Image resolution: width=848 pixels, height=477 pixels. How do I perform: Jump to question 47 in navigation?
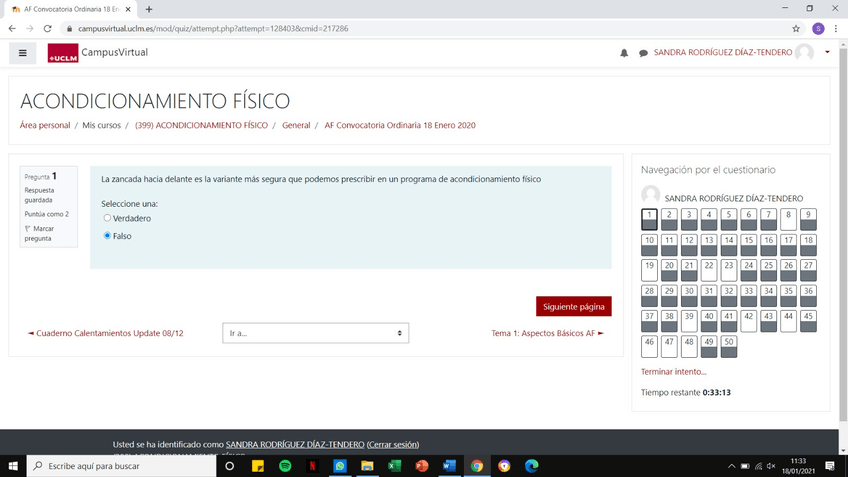click(x=669, y=347)
